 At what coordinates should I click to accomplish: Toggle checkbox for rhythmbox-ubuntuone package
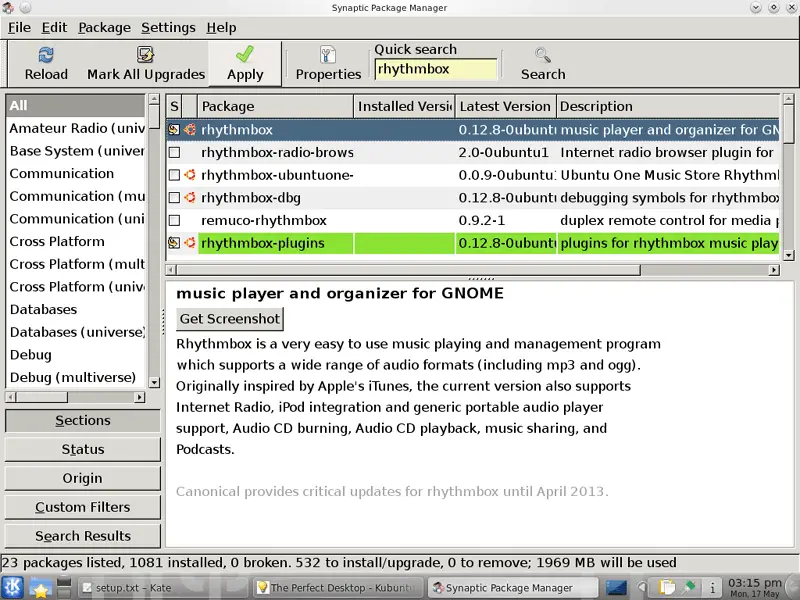[174, 175]
